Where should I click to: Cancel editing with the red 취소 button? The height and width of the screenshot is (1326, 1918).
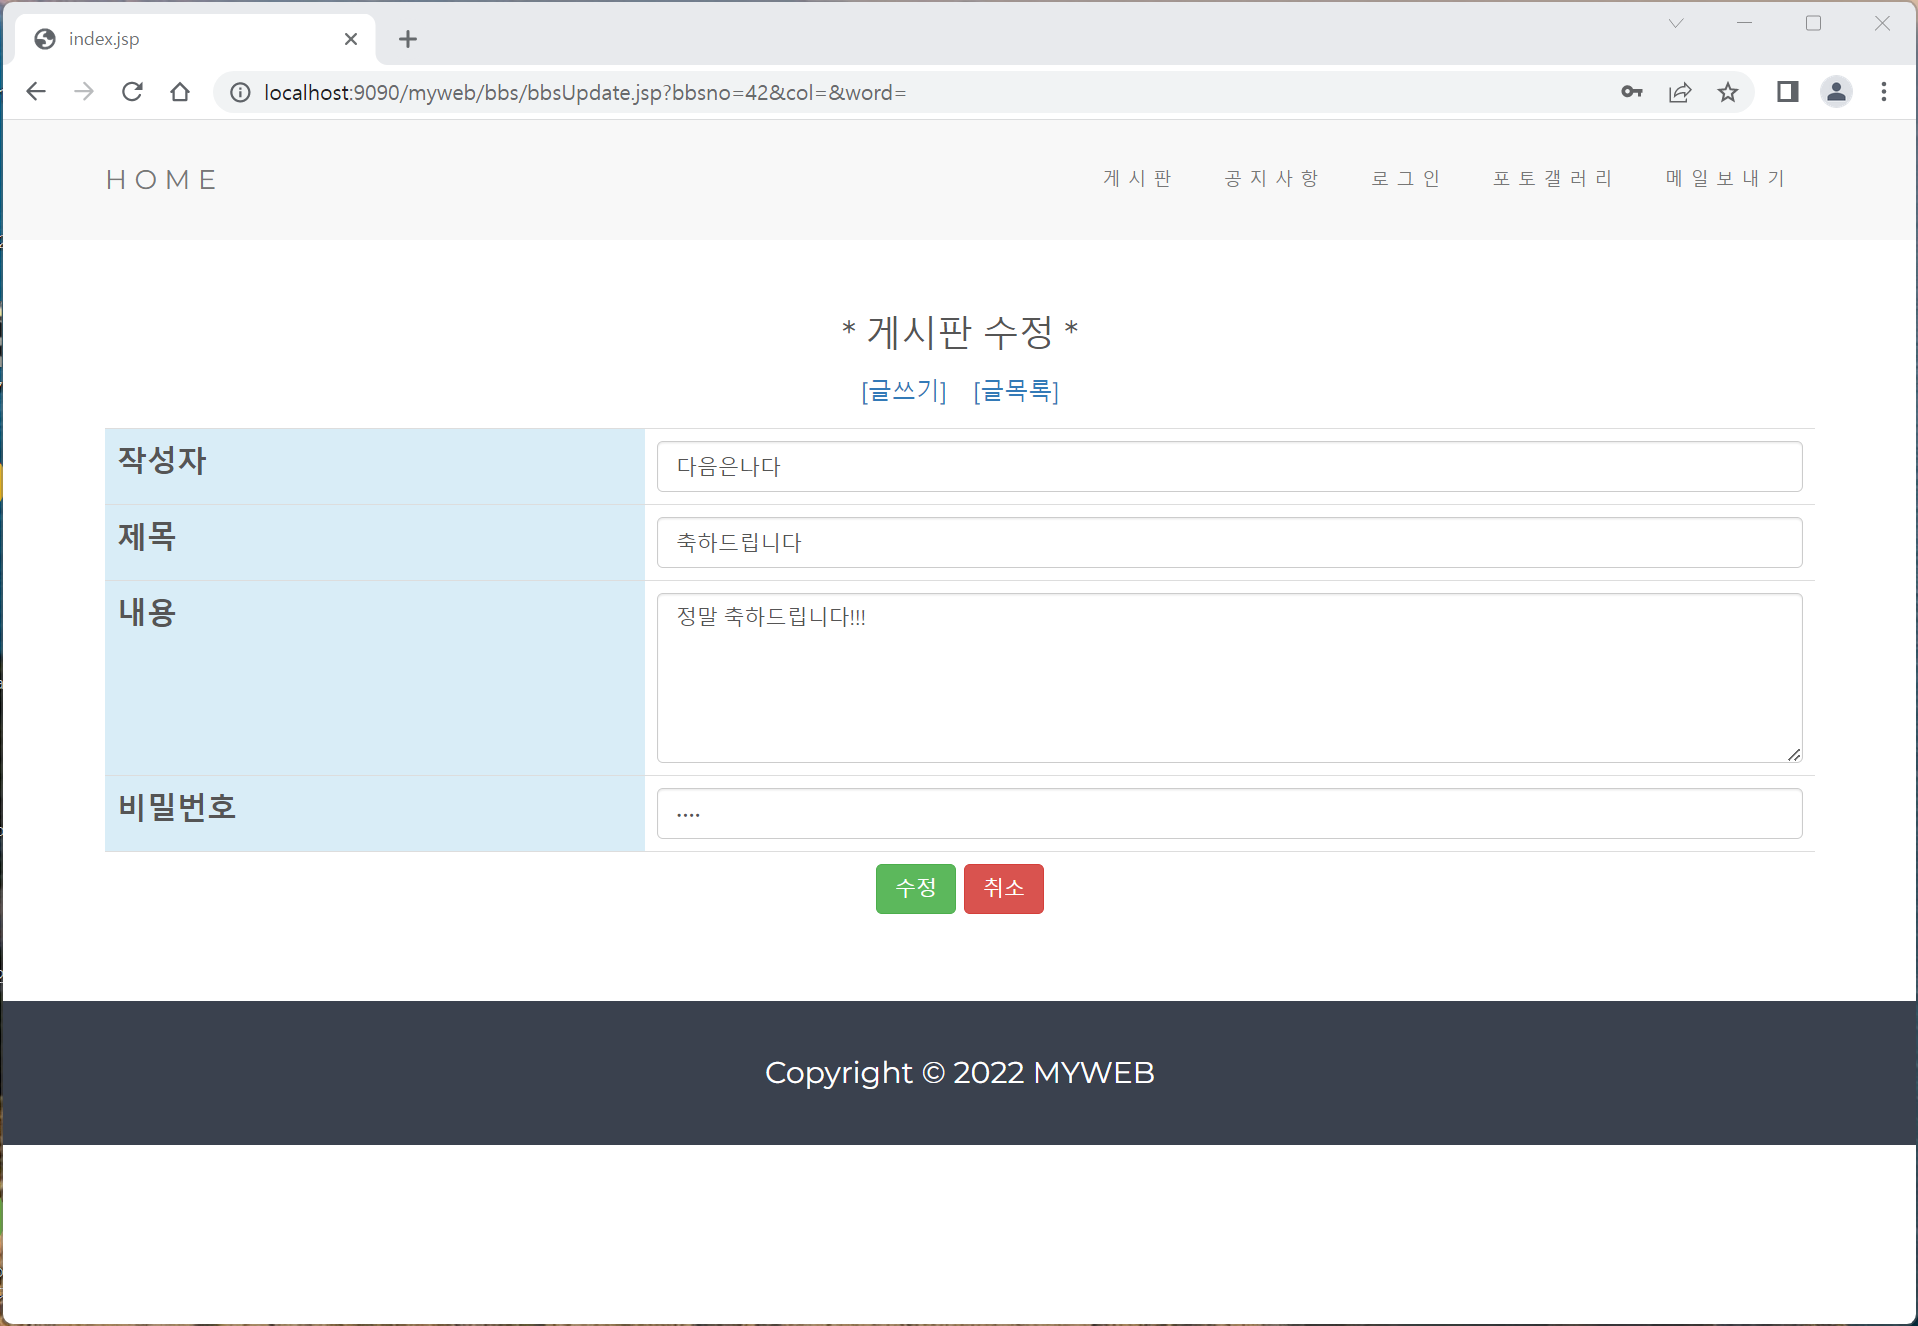1003,888
